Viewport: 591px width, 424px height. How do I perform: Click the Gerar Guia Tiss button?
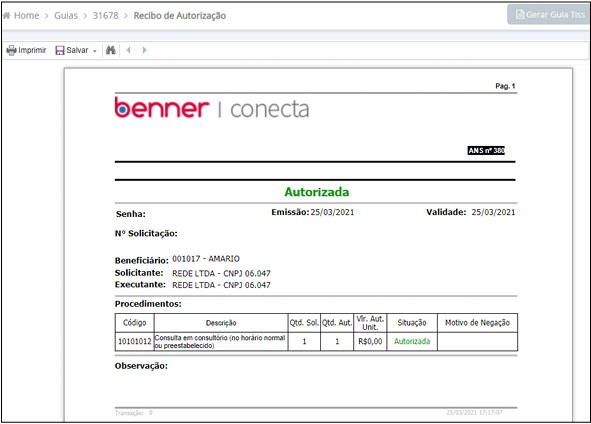point(549,15)
